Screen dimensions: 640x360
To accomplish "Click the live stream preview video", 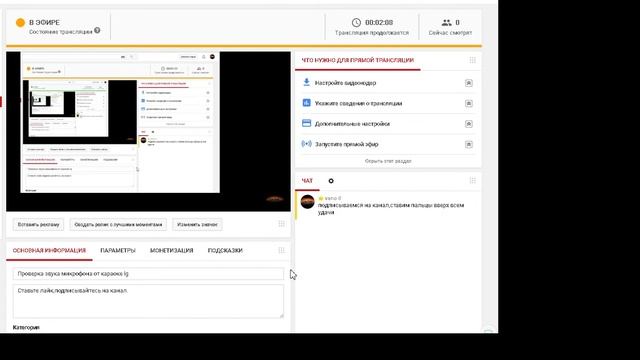I will [x=148, y=131].
